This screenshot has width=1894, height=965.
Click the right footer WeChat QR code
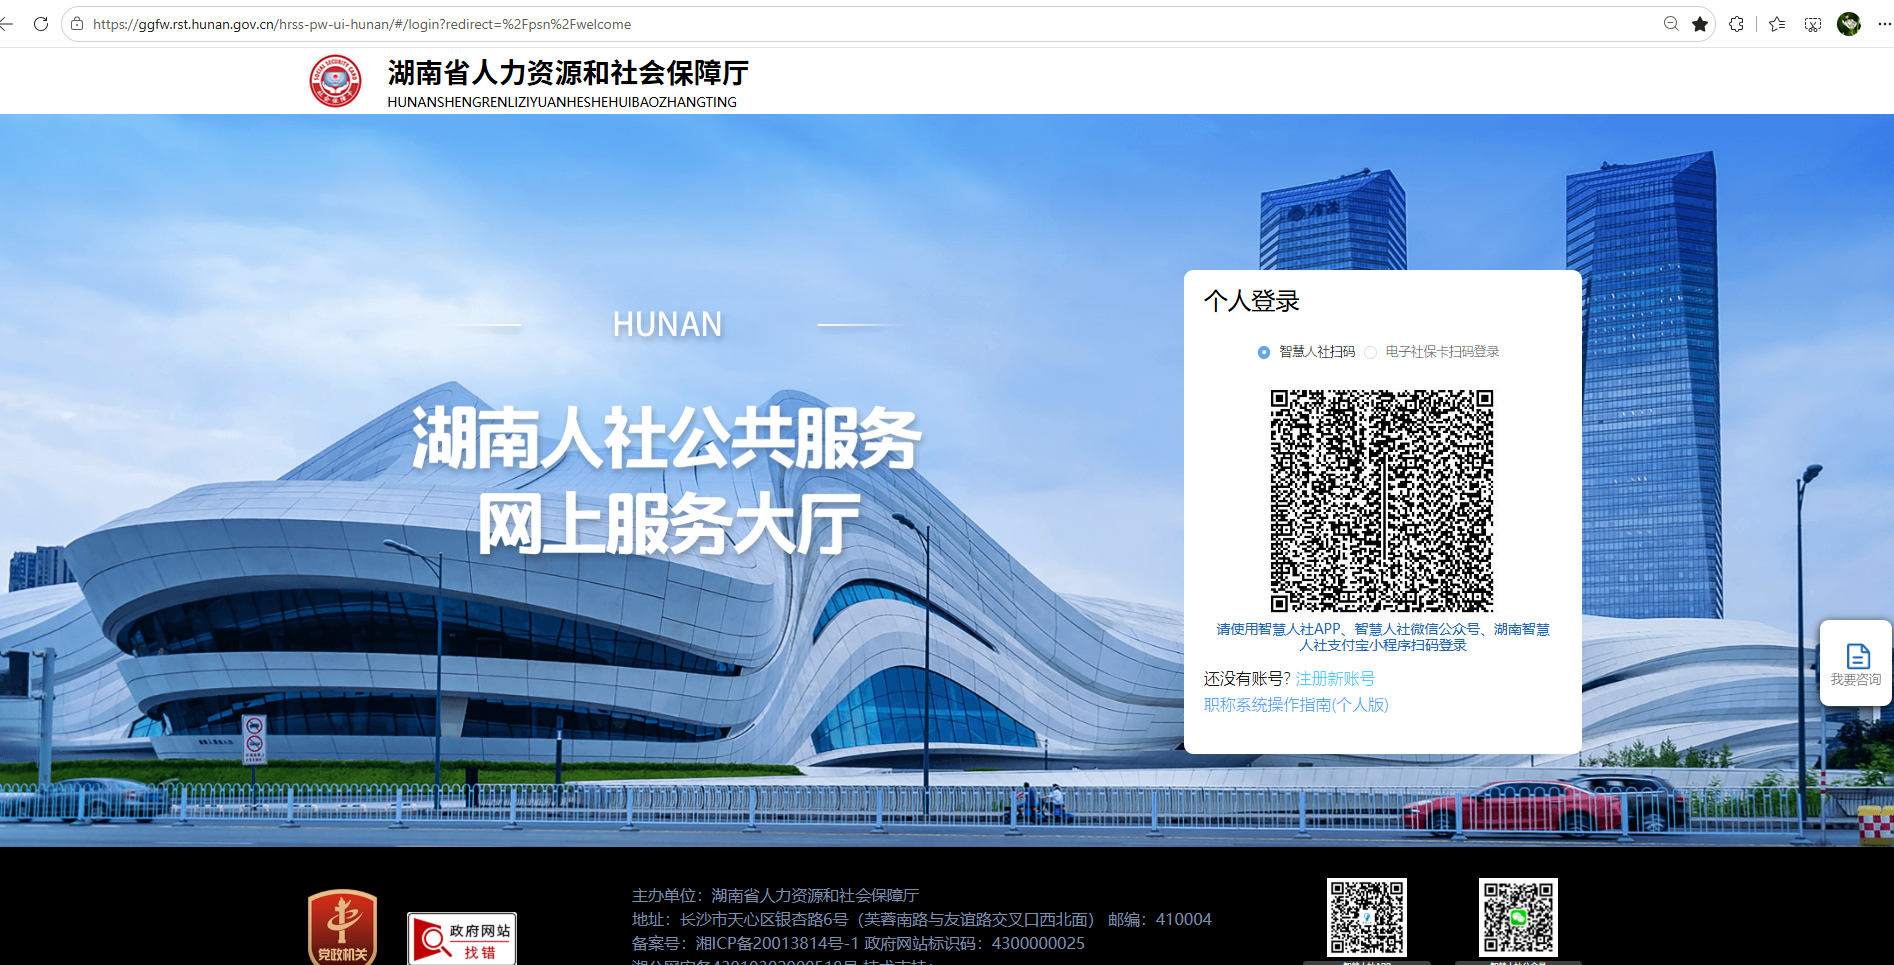[1518, 917]
